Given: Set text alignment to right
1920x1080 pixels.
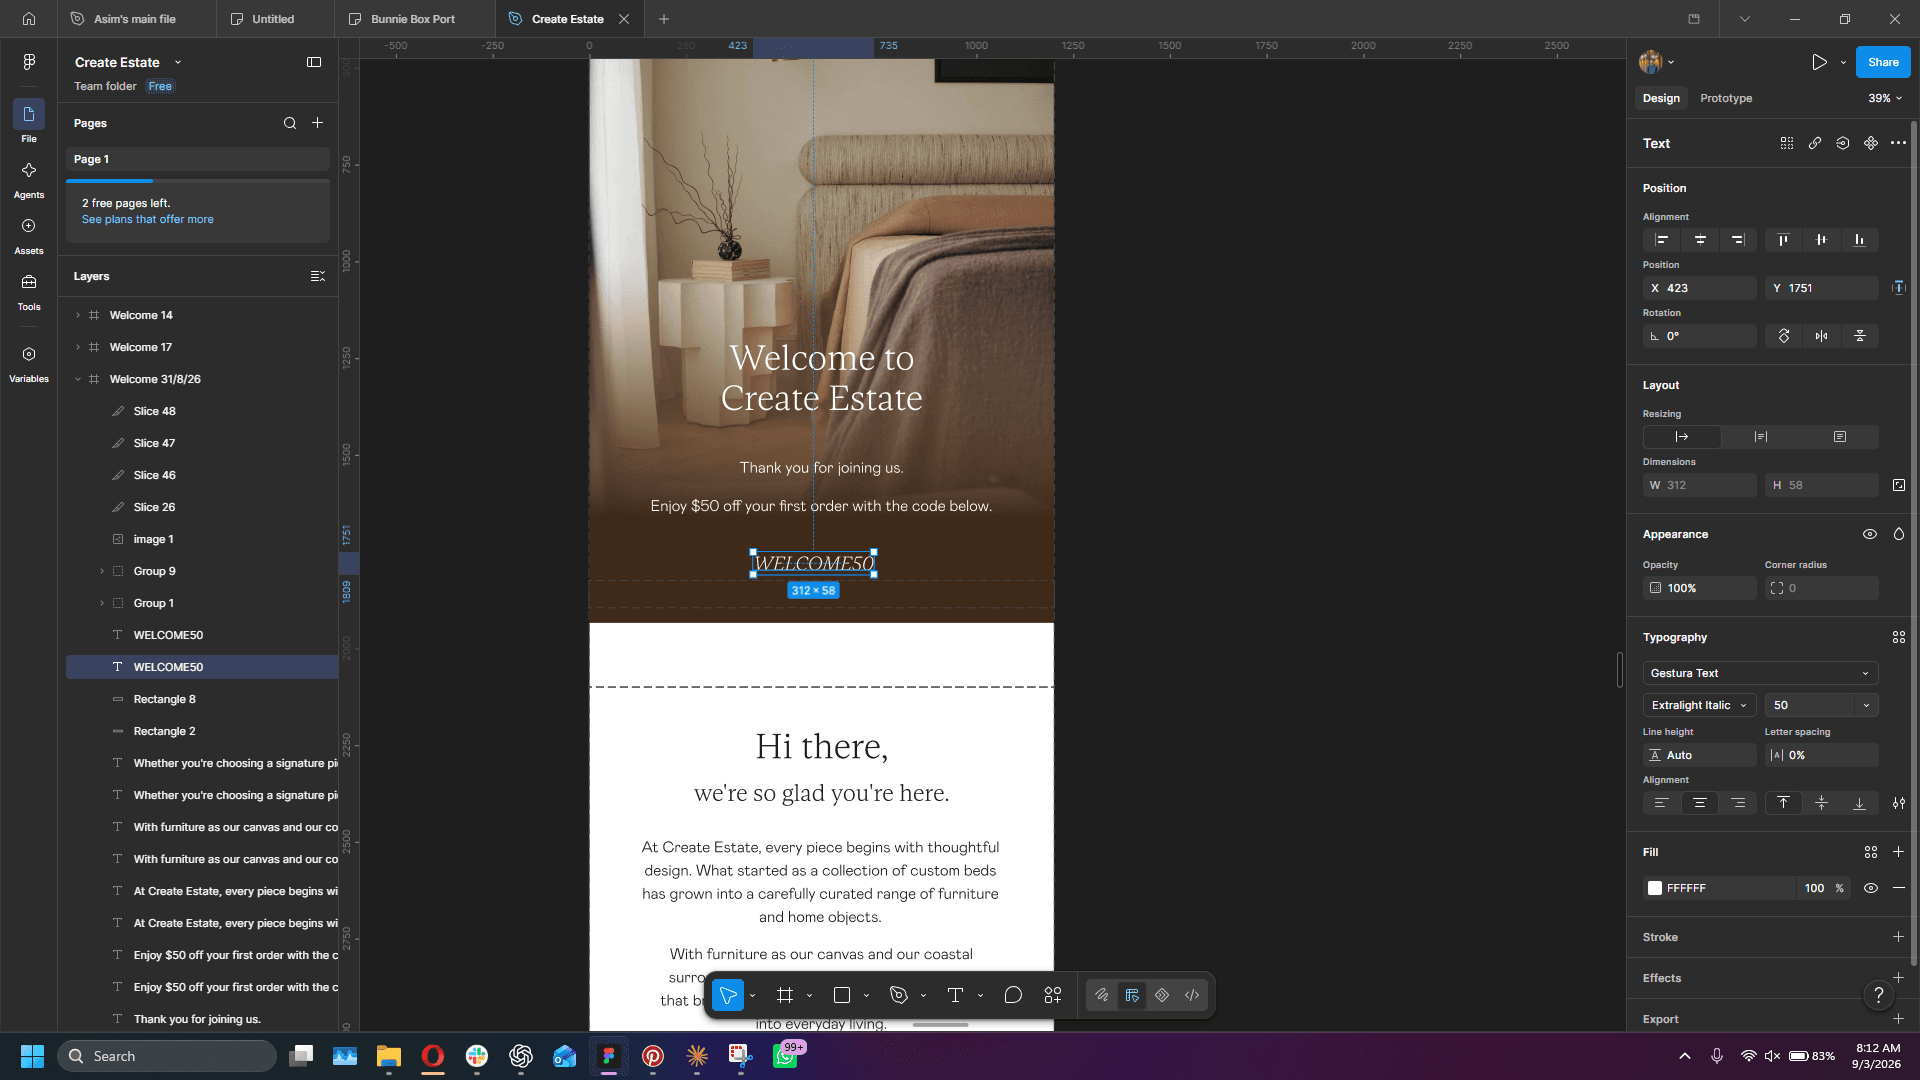Looking at the screenshot, I should tap(1739, 803).
